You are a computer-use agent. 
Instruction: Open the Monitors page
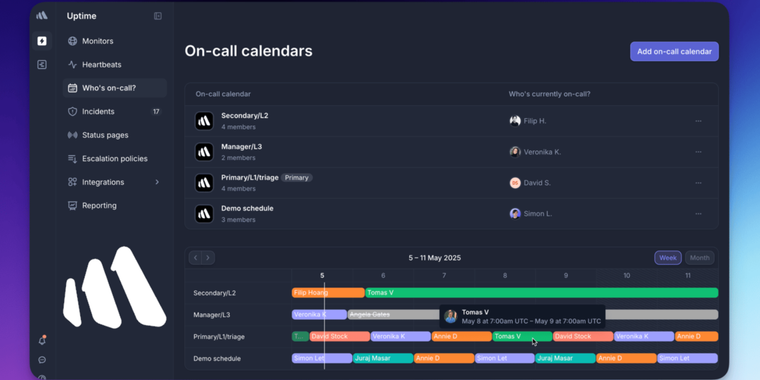(114, 41)
